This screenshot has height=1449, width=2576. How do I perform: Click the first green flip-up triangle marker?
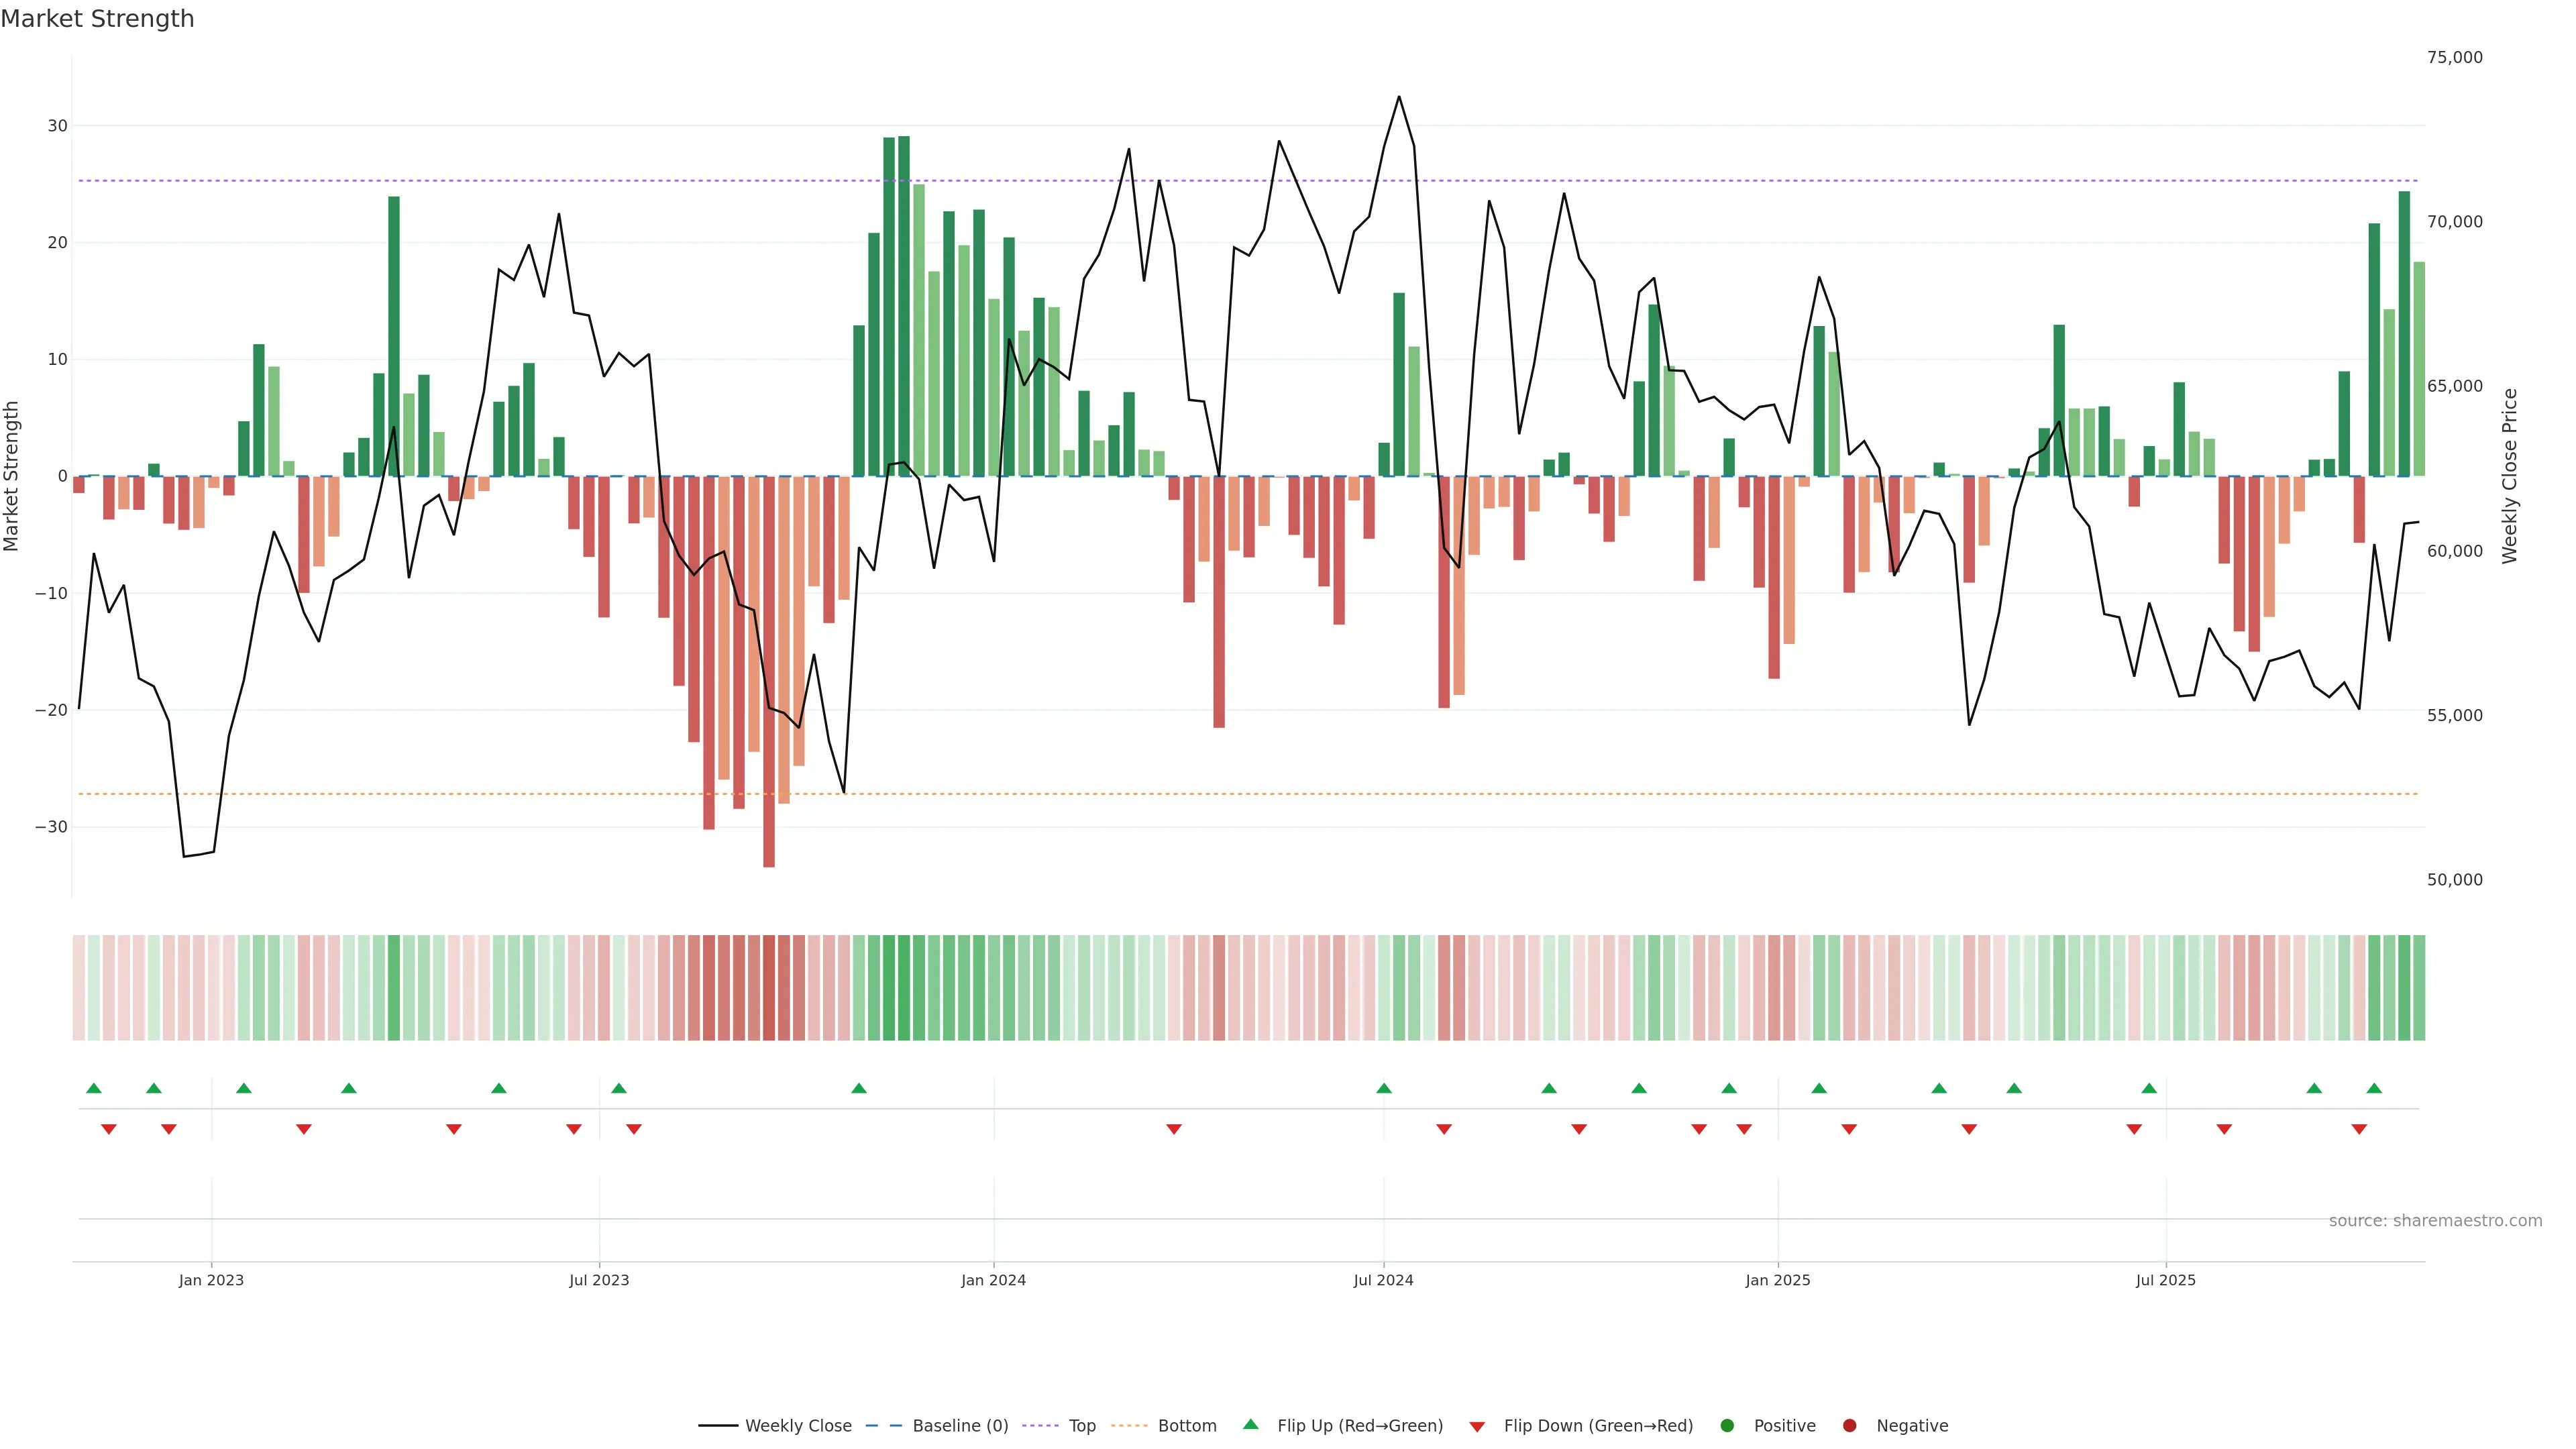coord(94,1088)
